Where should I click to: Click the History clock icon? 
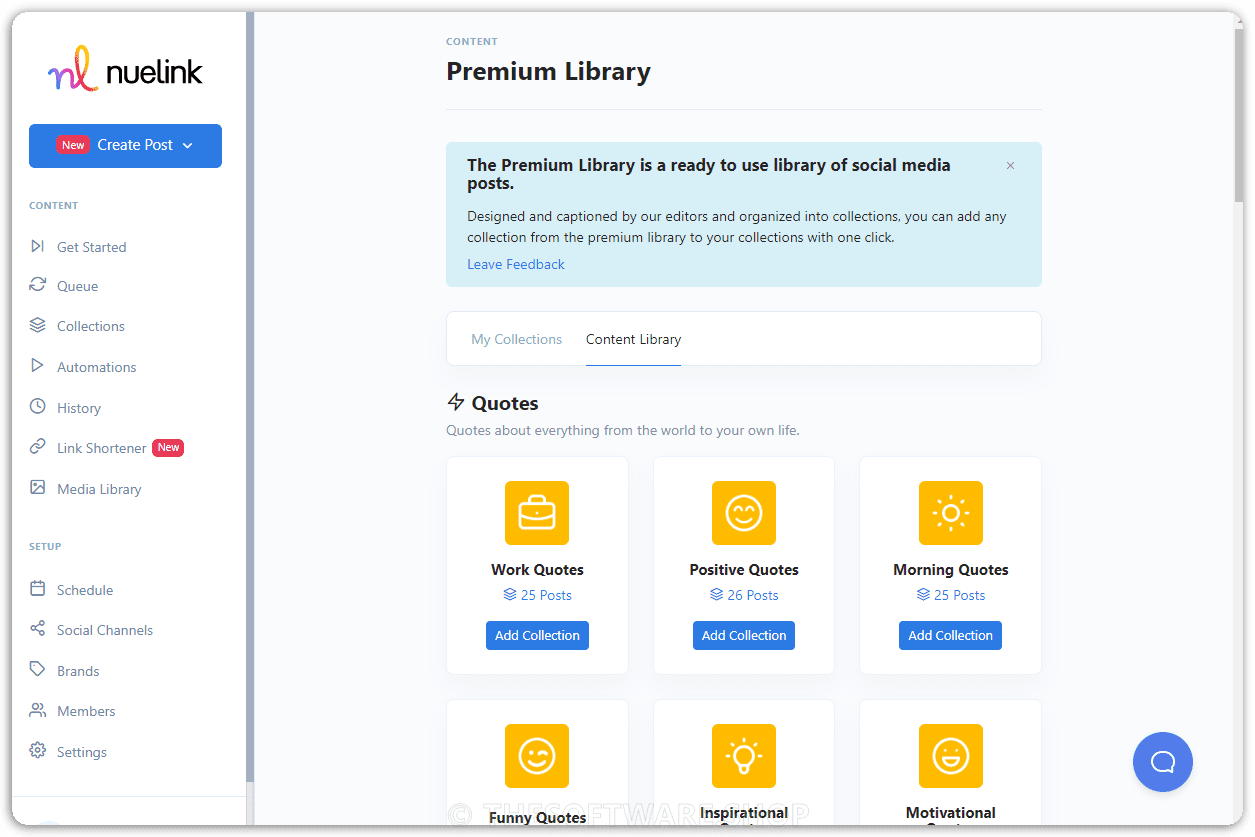37,407
